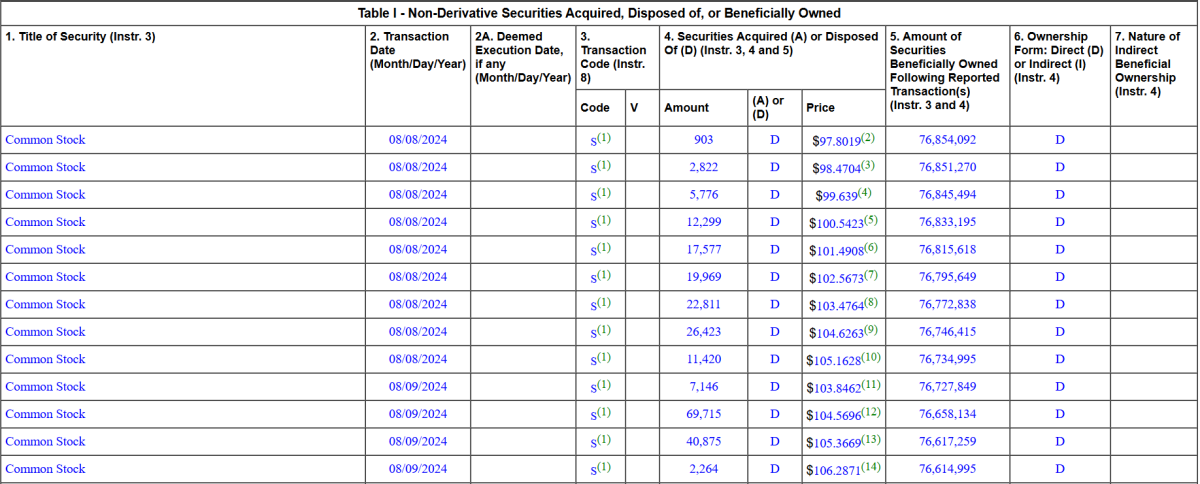Click beneficially owned value 76,746,415
This screenshot has width=1200, height=484.
(x=947, y=332)
